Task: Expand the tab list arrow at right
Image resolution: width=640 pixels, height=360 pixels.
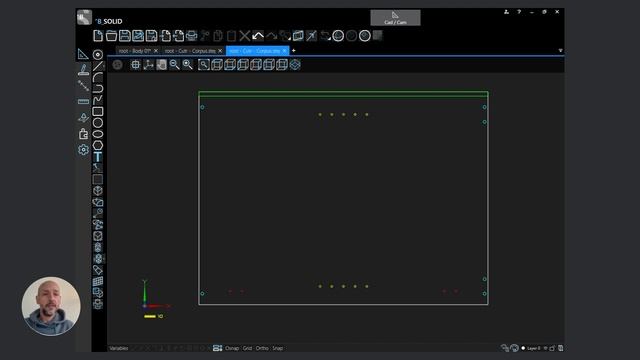Action: click(x=560, y=51)
